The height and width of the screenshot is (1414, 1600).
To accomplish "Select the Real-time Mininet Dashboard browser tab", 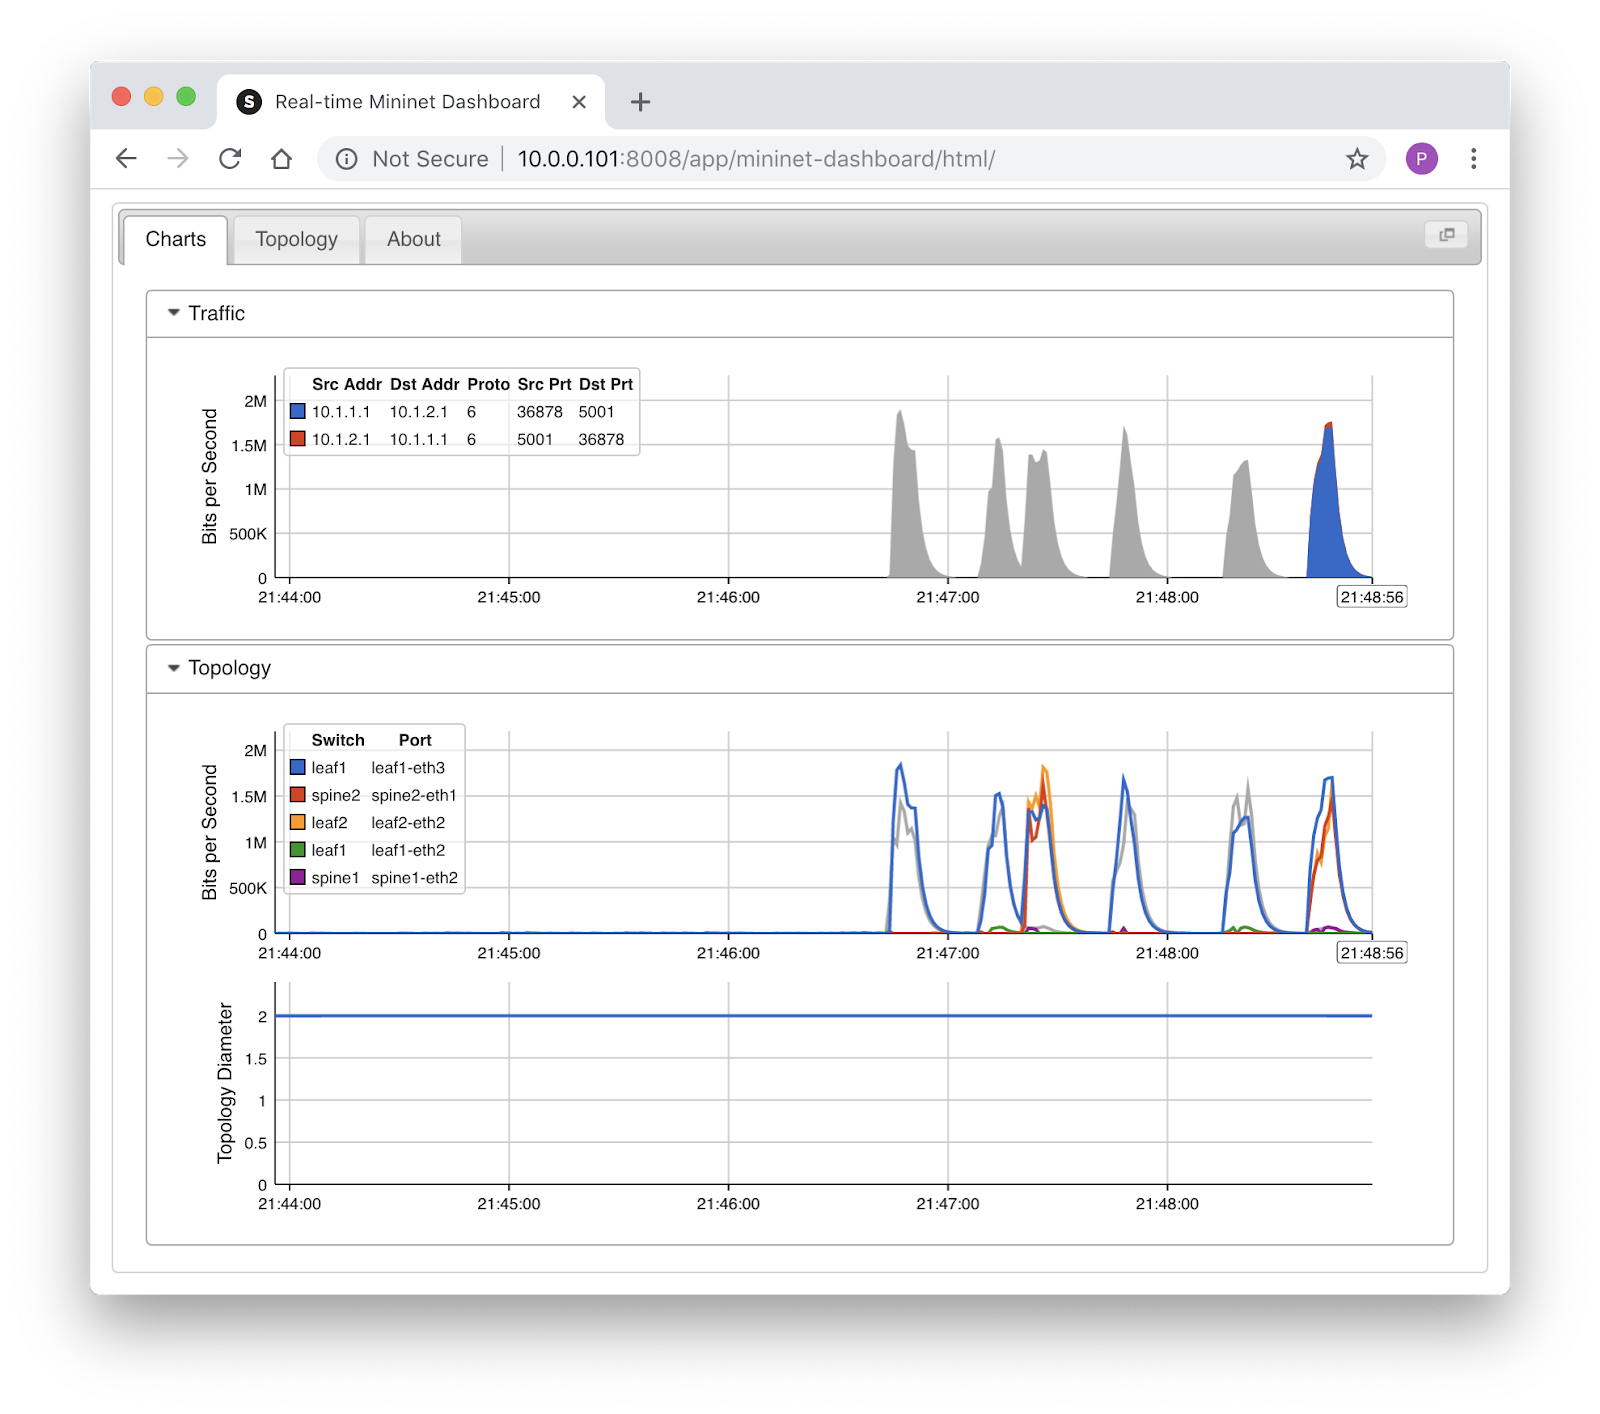I will (411, 102).
